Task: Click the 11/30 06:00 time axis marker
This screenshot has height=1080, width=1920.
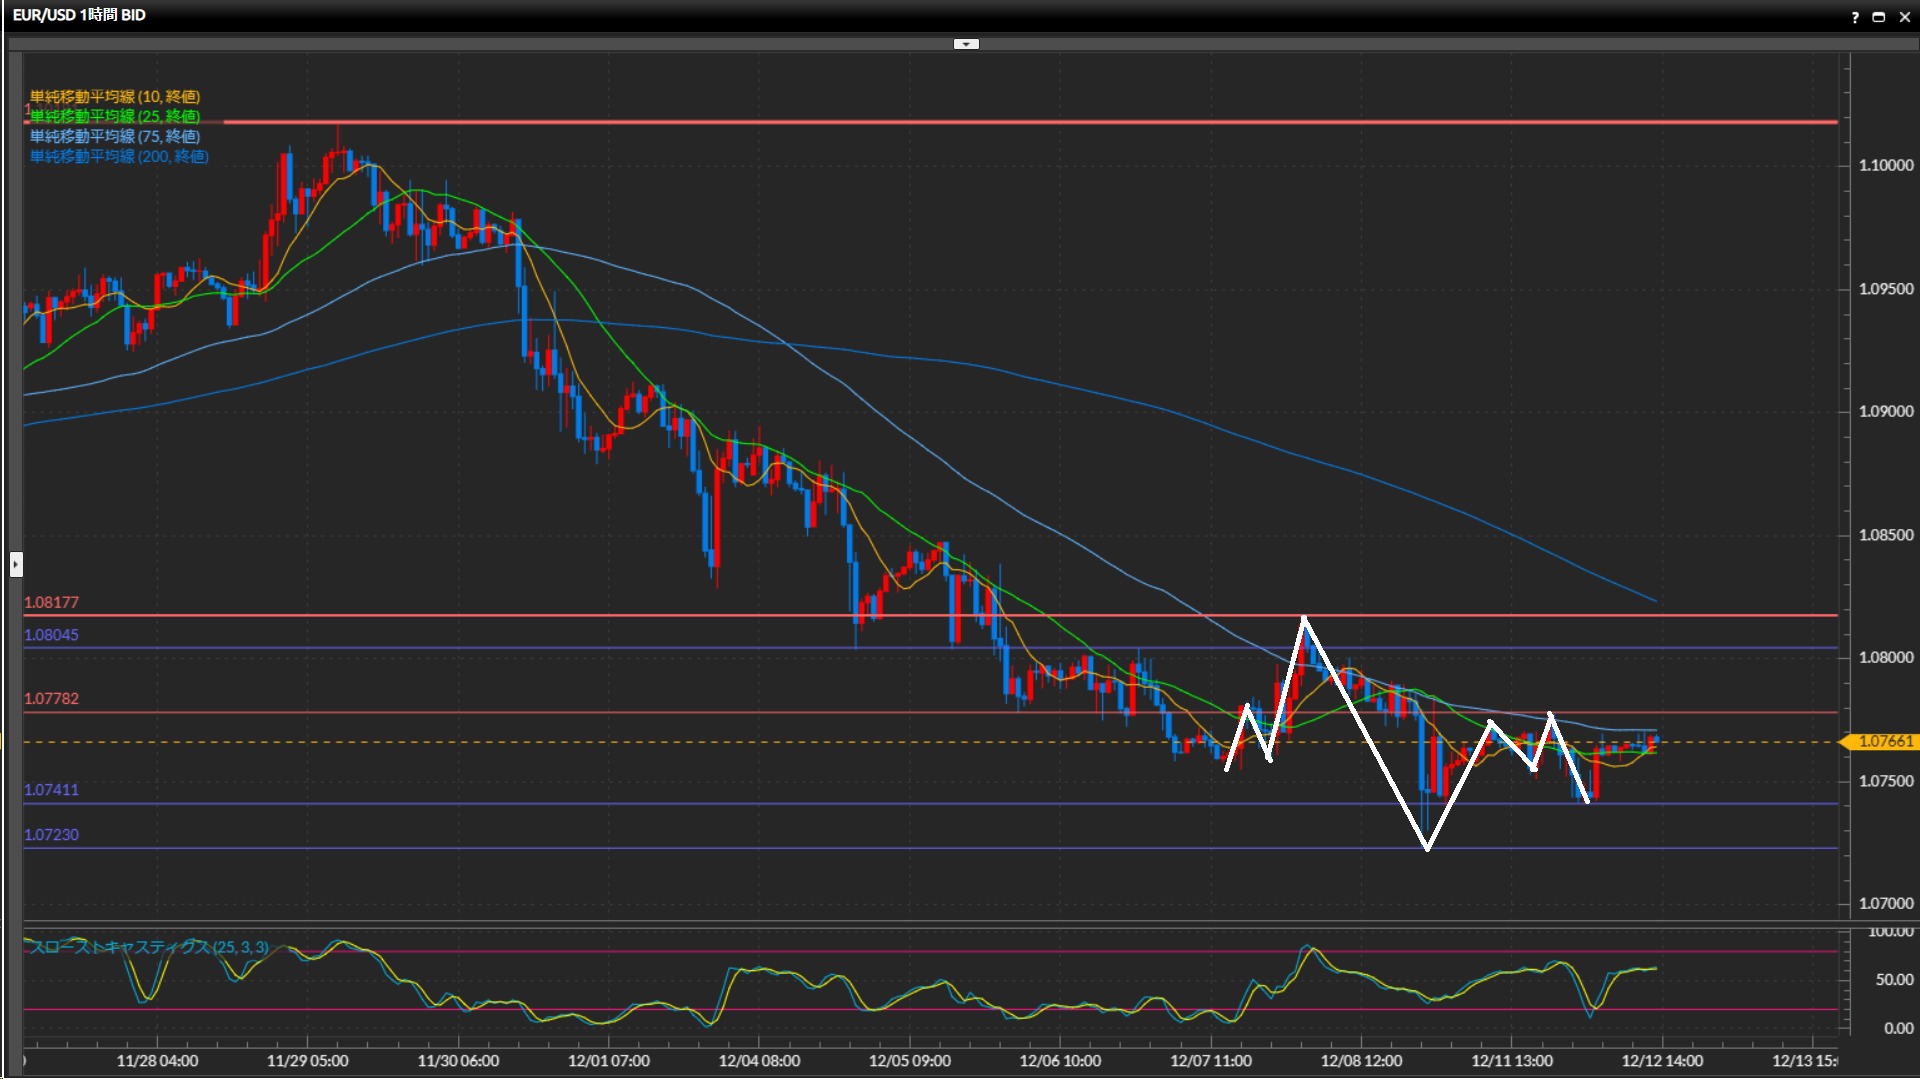Action: click(x=458, y=1060)
